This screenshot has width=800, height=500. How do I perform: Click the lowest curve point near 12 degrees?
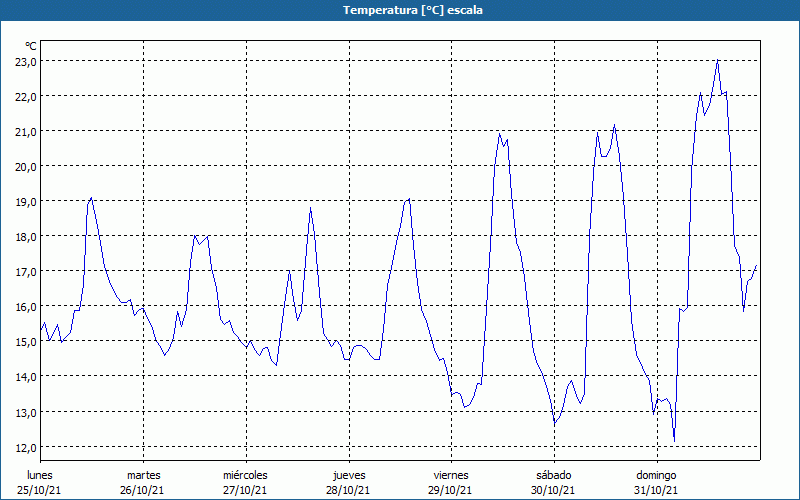pos(674,441)
